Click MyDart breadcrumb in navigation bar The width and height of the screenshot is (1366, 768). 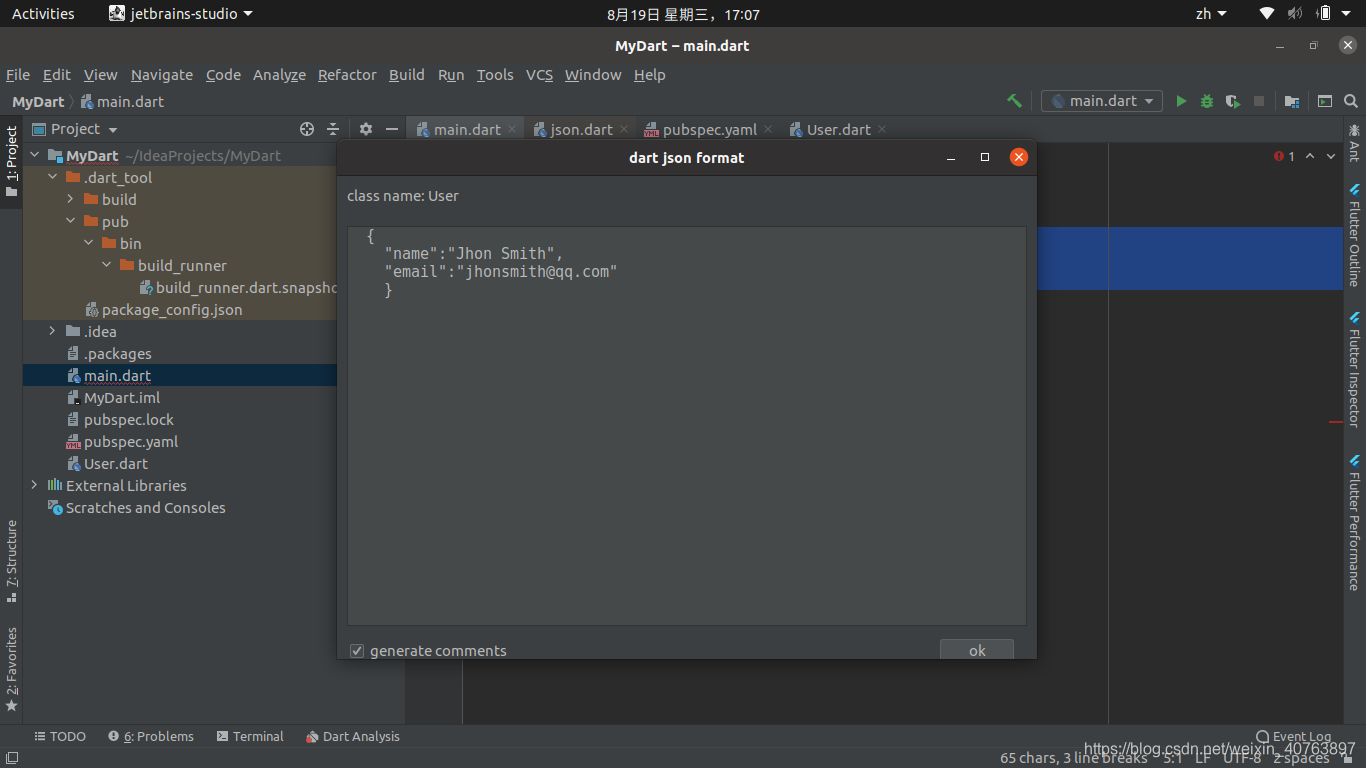pos(38,102)
